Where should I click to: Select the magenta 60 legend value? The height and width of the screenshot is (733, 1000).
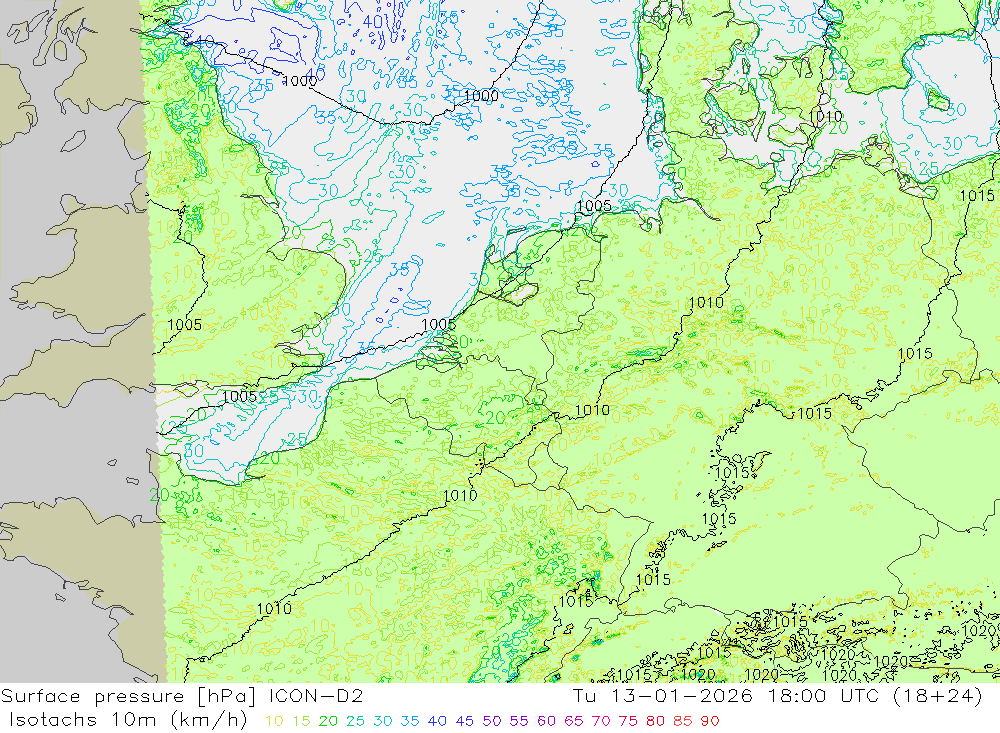546,721
